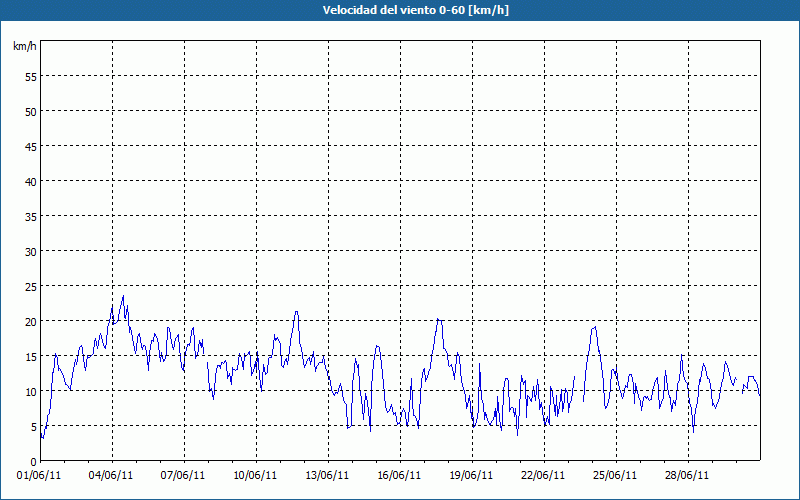800x500 pixels.
Task: Click the highest wind peak near 04/06/11
Action: 123,296
